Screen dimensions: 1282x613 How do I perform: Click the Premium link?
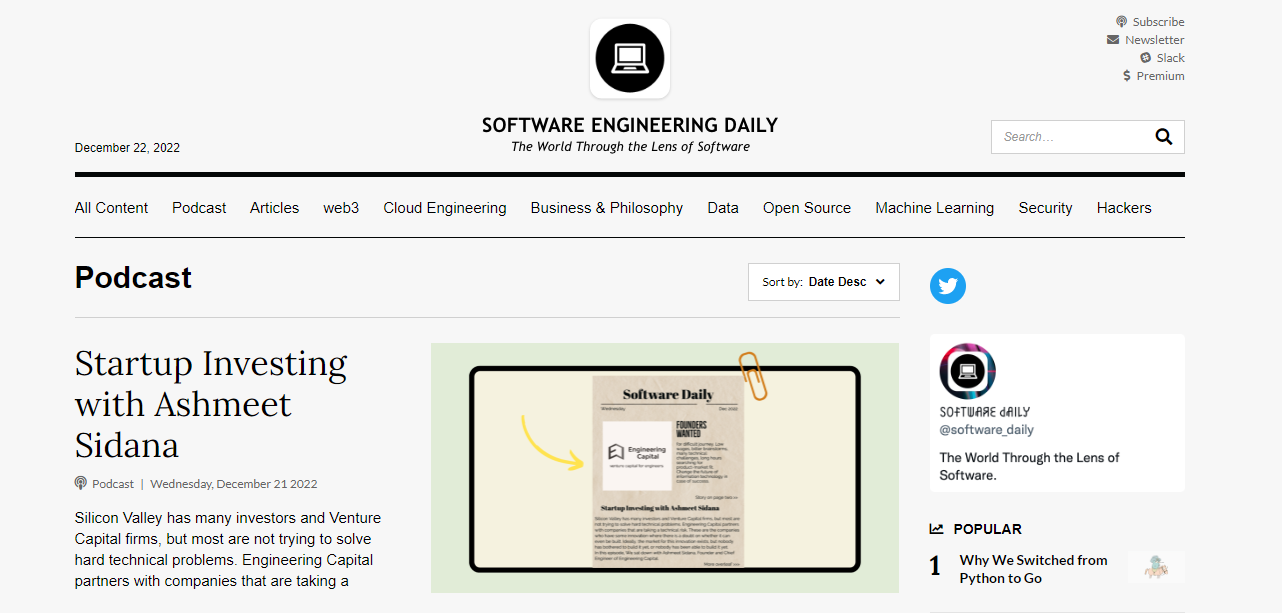point(1161,76)
